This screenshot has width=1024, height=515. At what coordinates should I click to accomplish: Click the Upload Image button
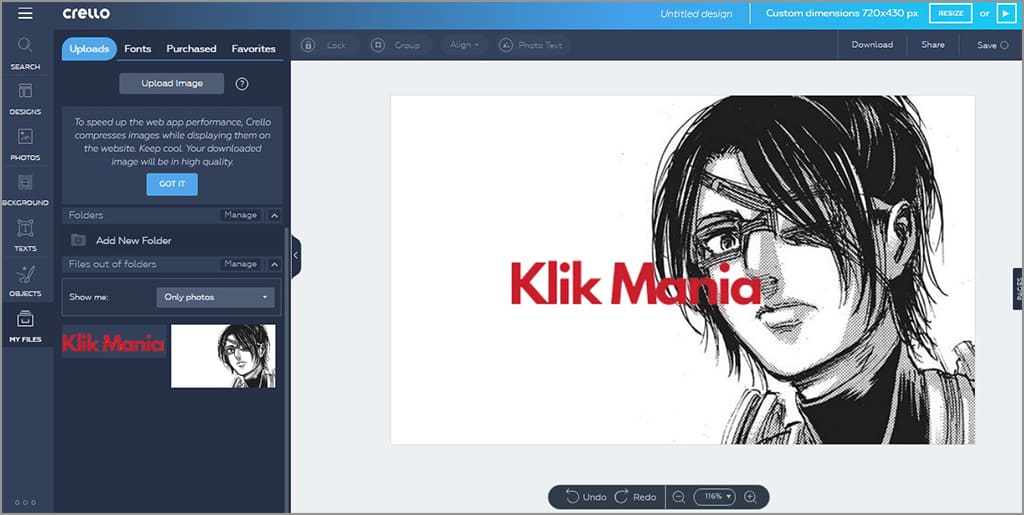click(x=172, y=84)
